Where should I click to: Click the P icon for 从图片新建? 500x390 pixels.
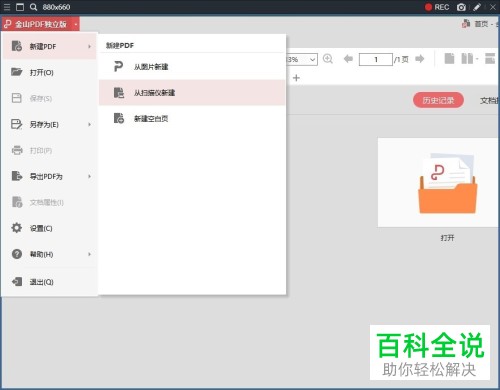click(x=118, y=66)
